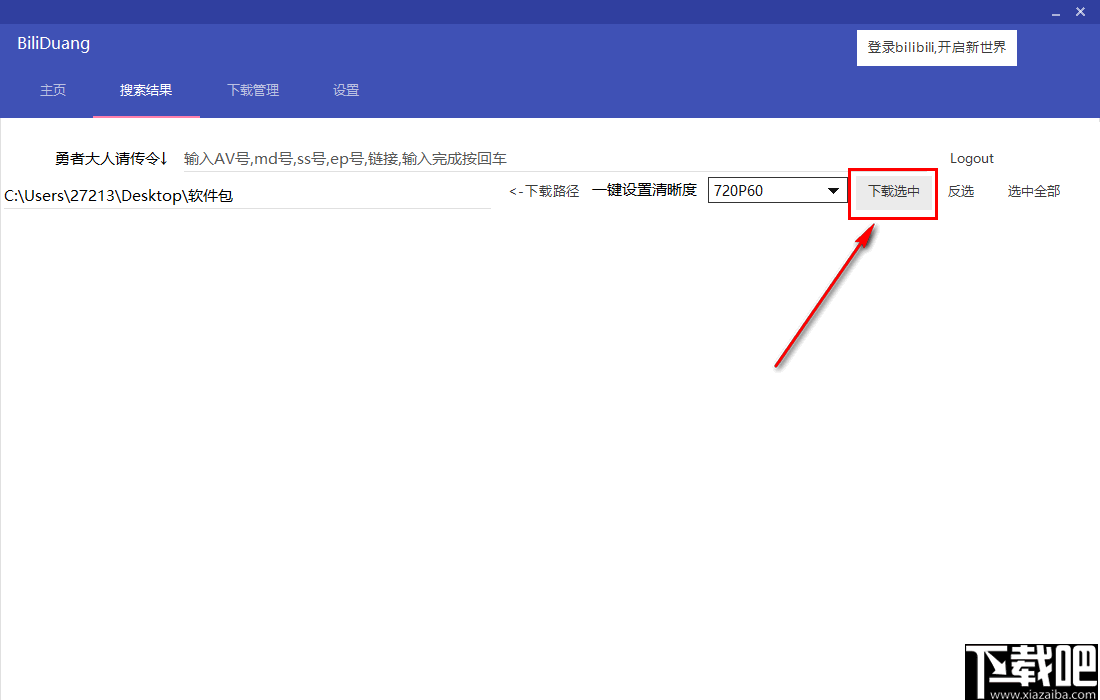Screen dimensions: 1100x700
Task: Switch to the 主页 tab
Action: 53,90
